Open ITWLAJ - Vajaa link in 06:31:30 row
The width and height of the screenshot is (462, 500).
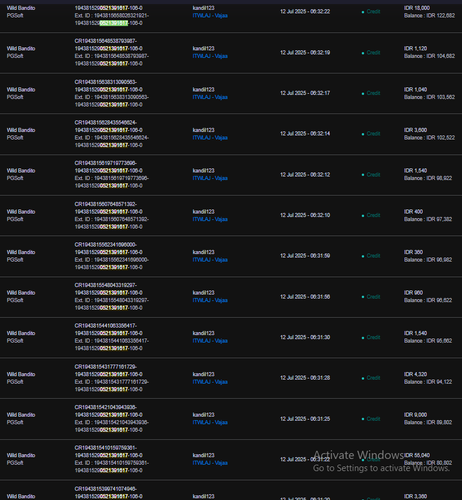coord(210,341)
